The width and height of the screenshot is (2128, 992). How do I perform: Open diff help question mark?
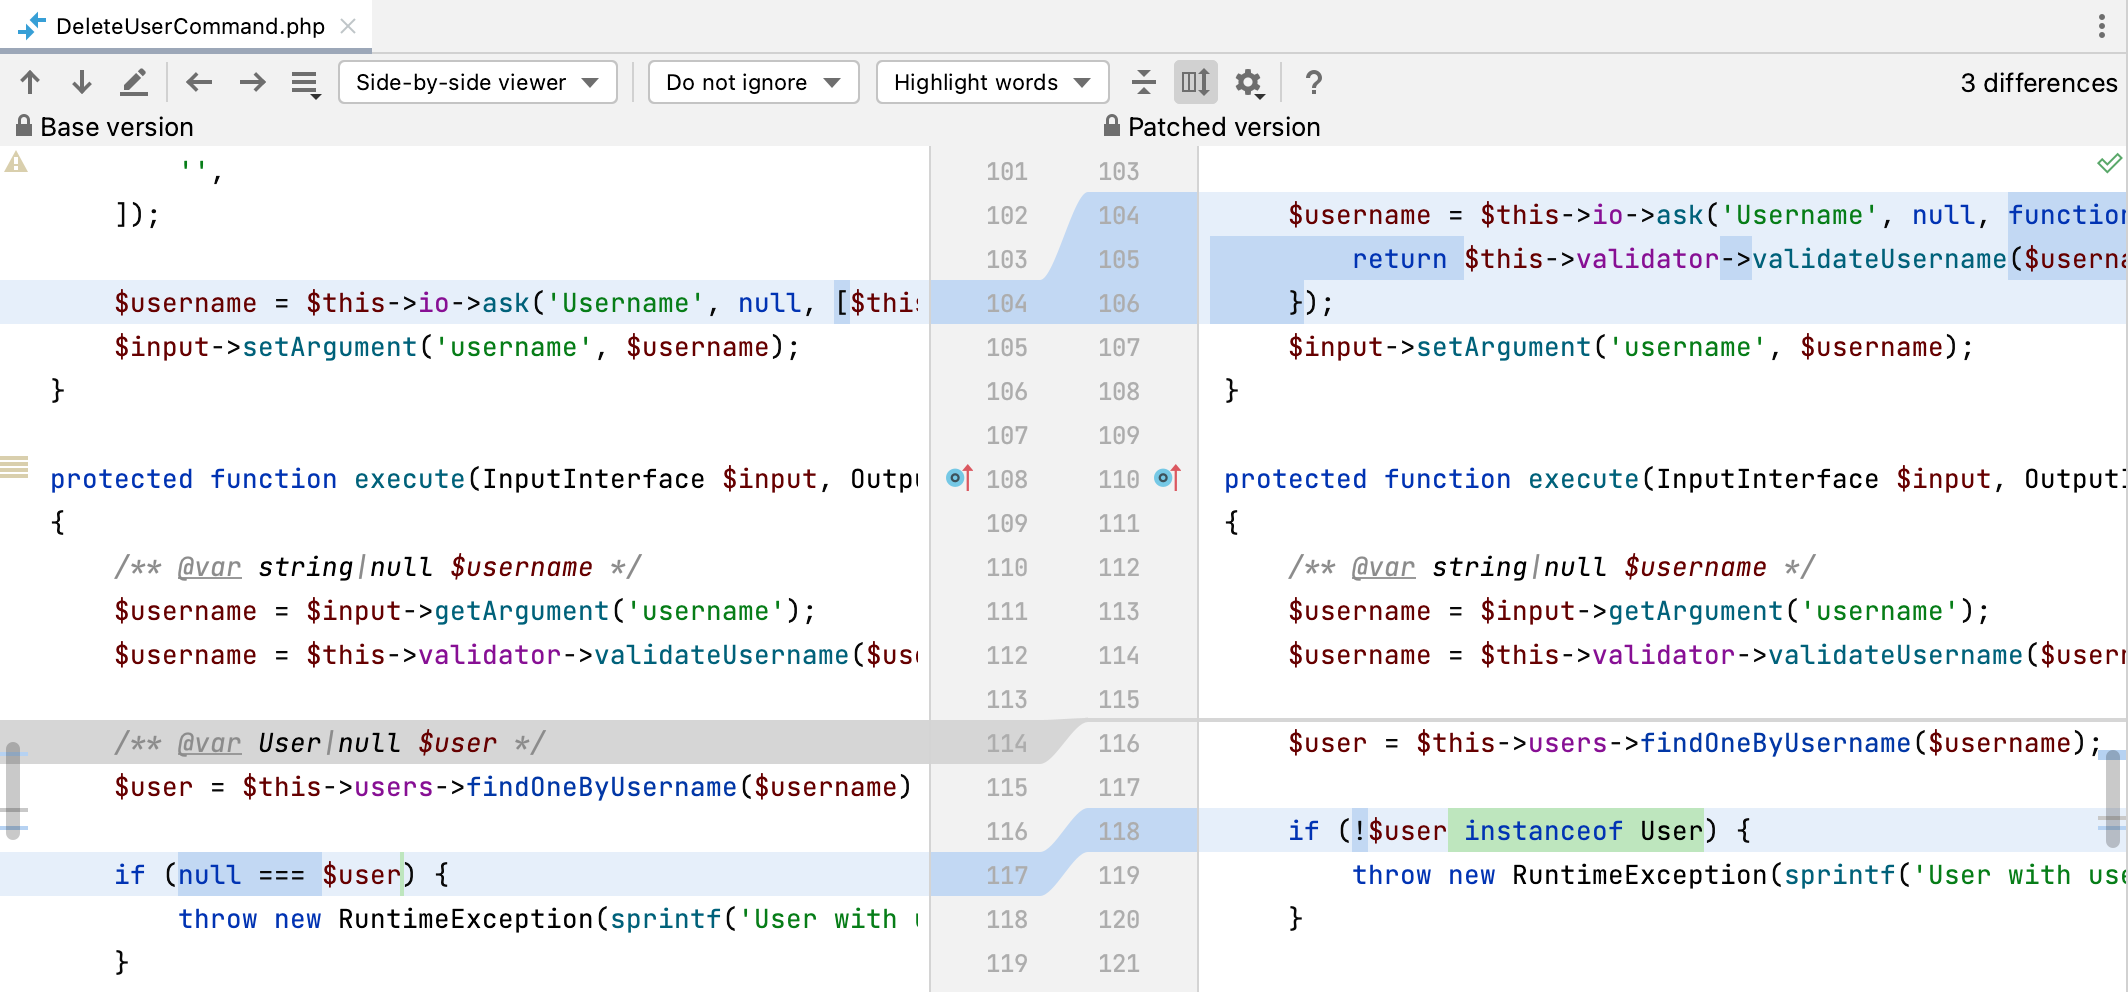tap(1314, 82)
